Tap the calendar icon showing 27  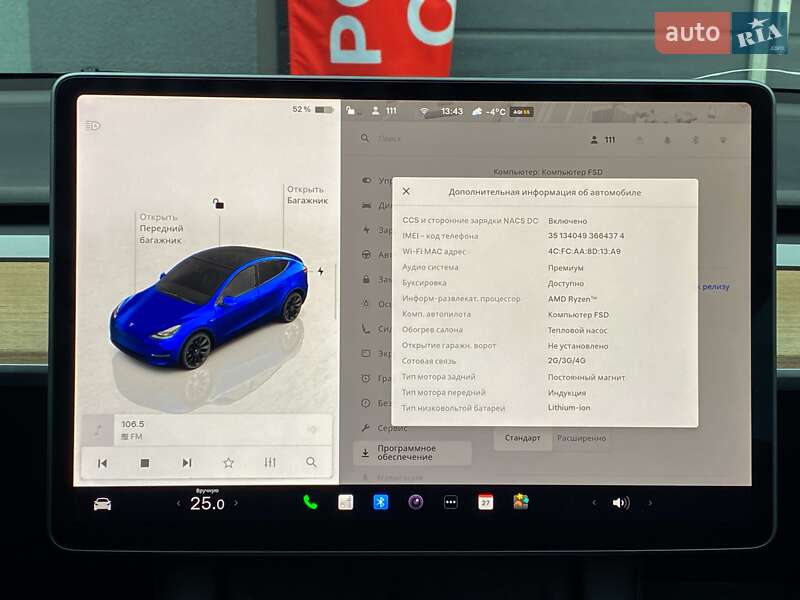pyautogui.click(x=486, y=501)
